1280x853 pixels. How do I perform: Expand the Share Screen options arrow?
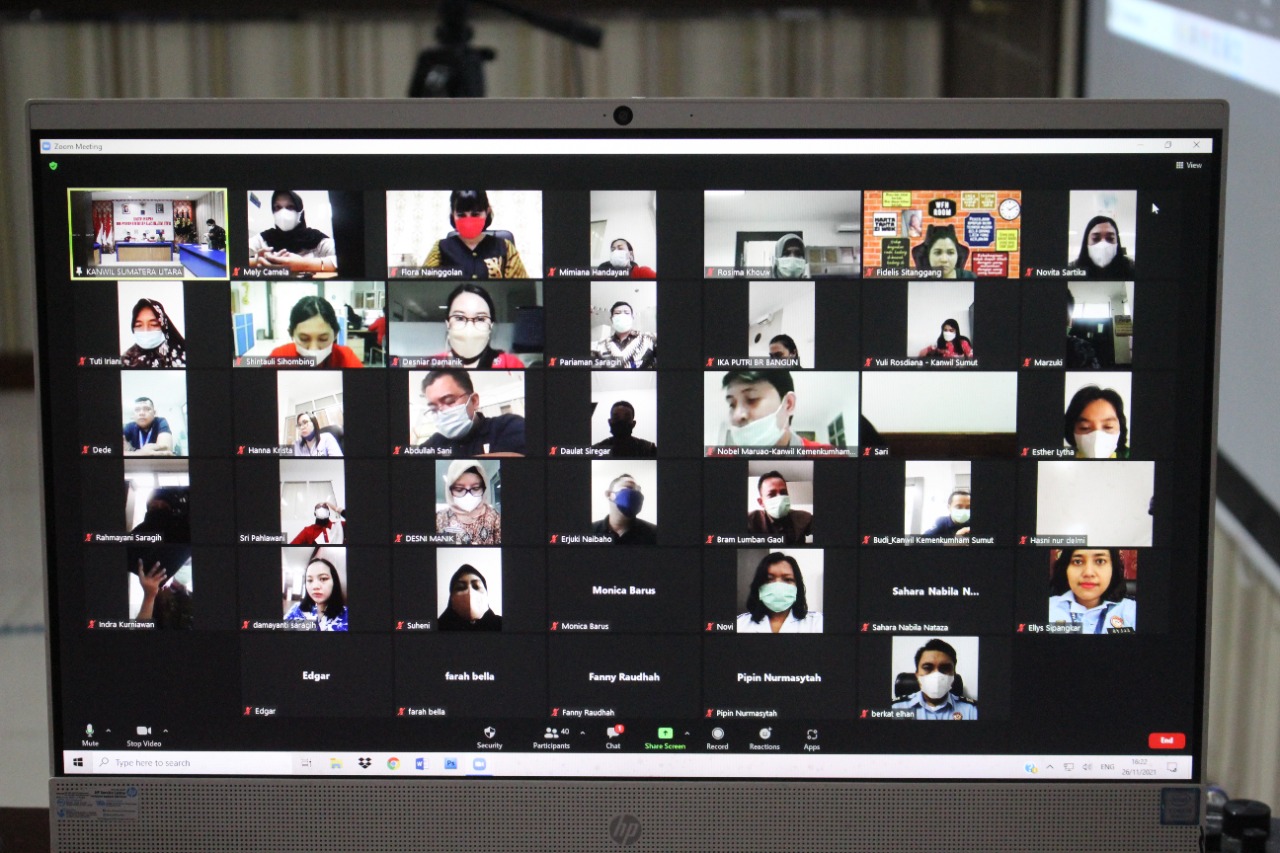(x=687, y=733)
